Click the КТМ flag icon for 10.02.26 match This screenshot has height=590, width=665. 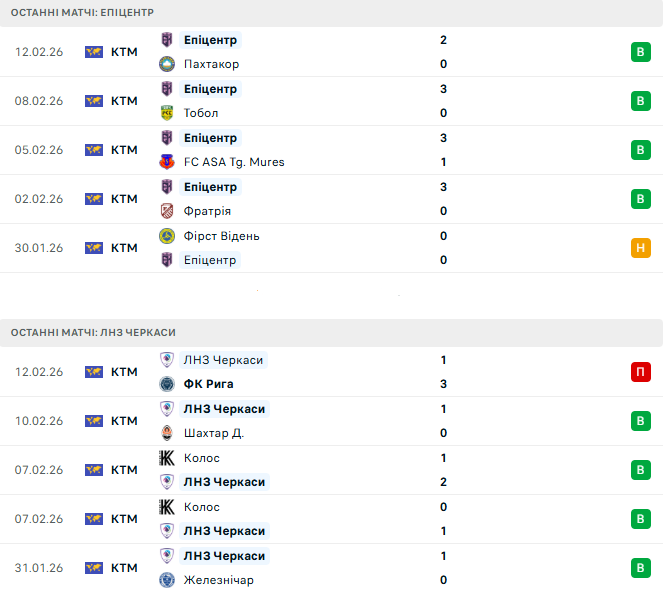click(94, 421)
